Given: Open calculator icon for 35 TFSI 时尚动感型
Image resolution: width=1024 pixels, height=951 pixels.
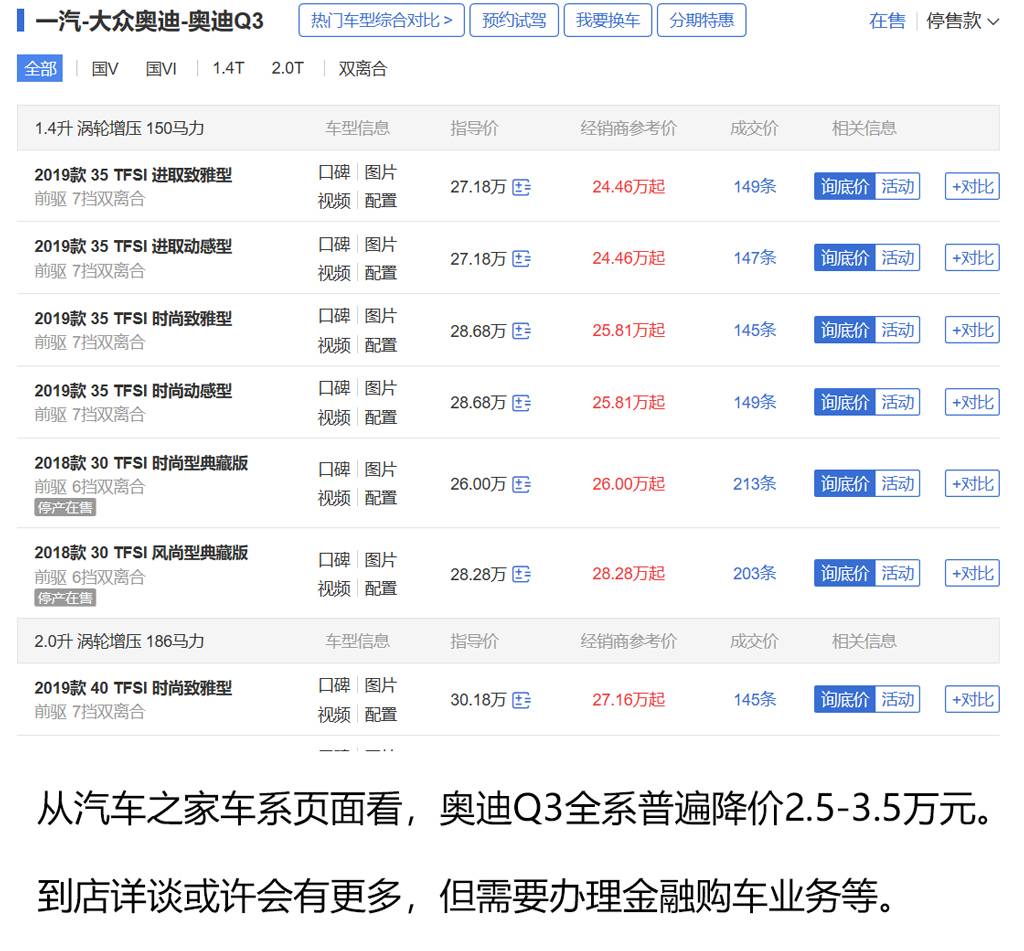Looking at the screenshot, I should pyautogui.click(x=521, y=403).
